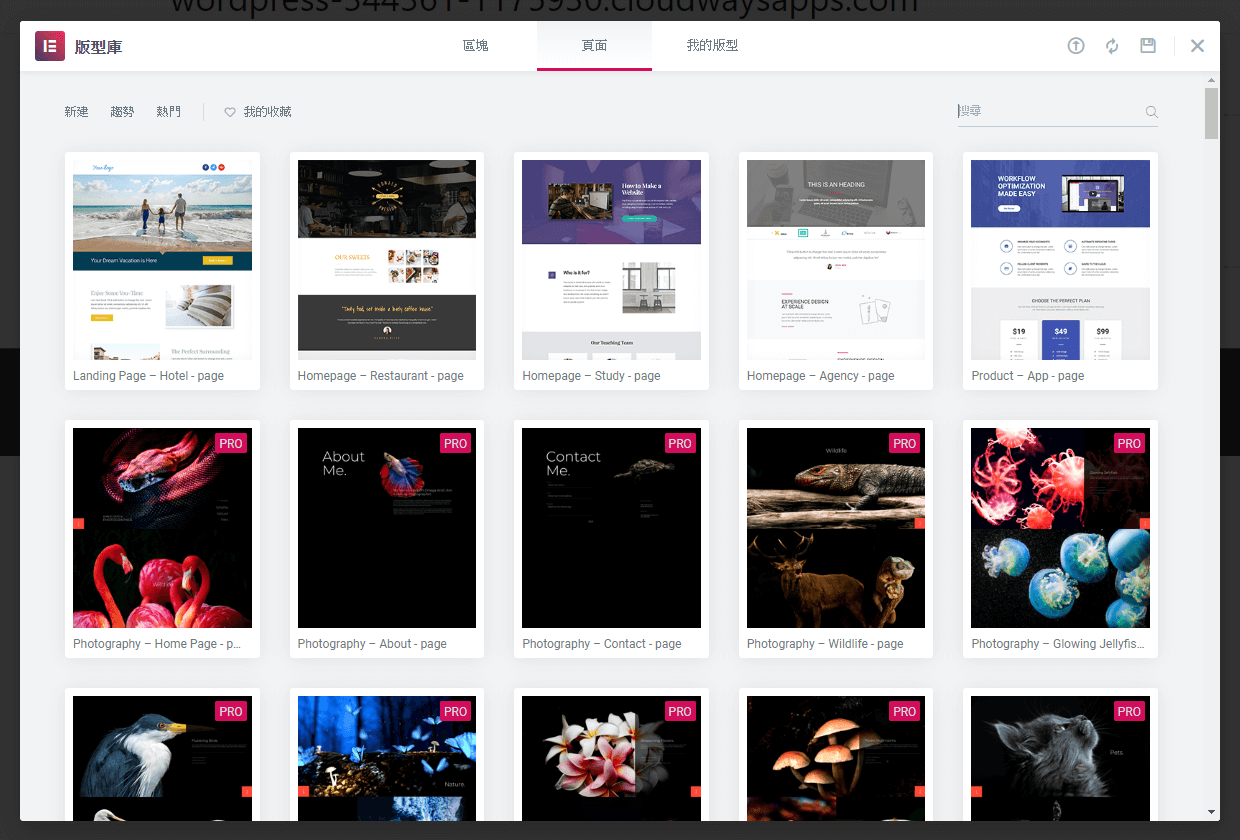Sort templates by 新建
This screenshot has width=1240, height=840.
(77, 112)
